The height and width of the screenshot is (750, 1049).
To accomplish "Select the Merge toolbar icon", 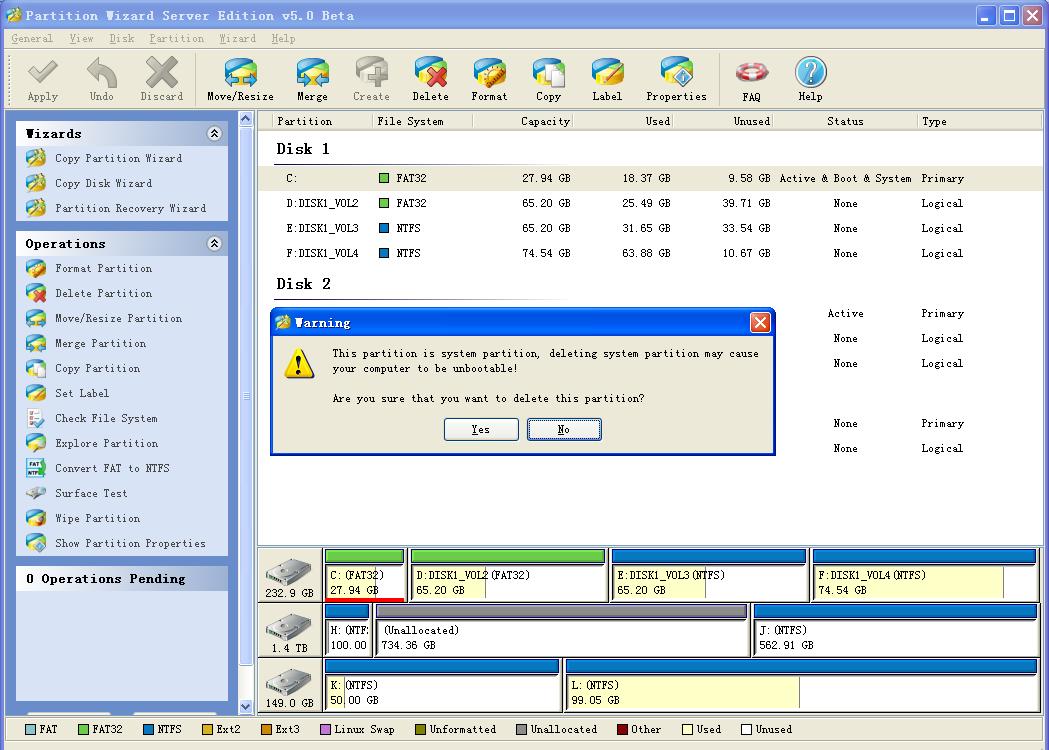I will tap(312, 79).
